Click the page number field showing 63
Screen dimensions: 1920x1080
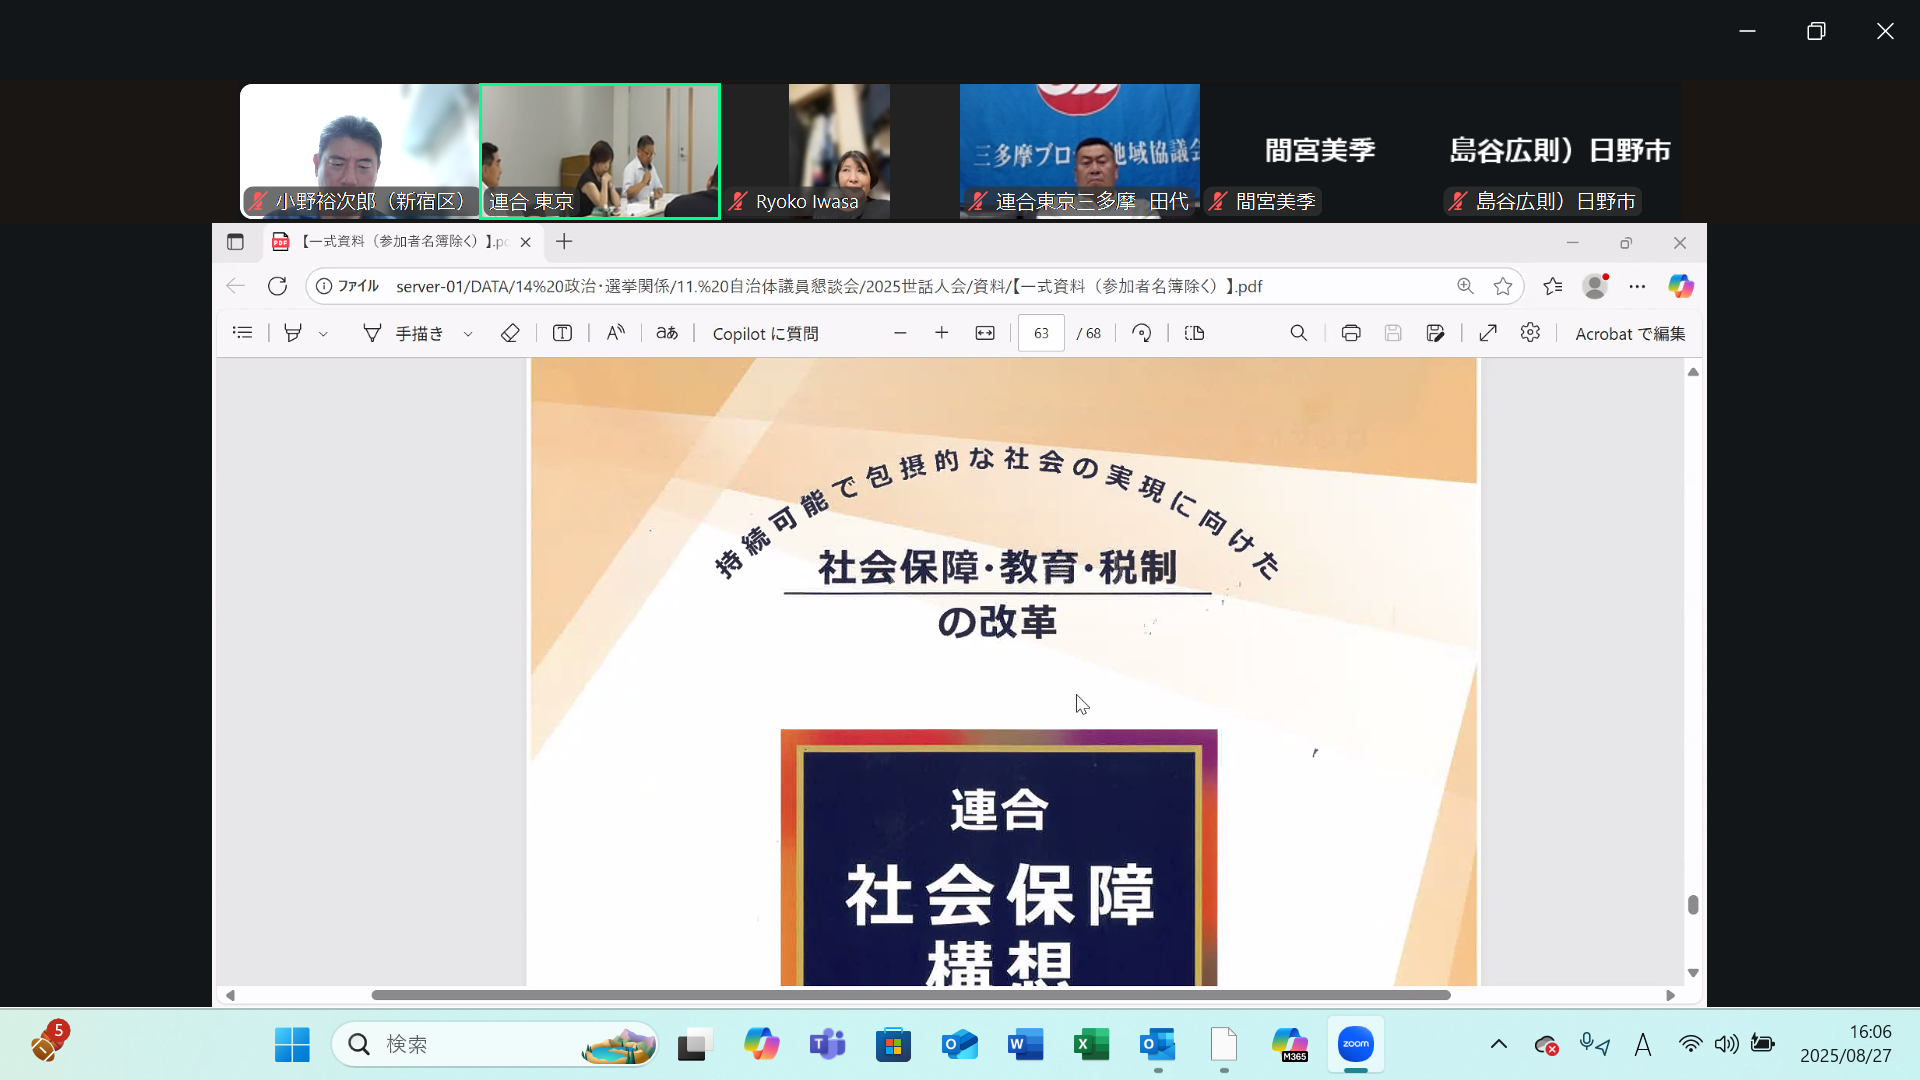point(1041,334)
